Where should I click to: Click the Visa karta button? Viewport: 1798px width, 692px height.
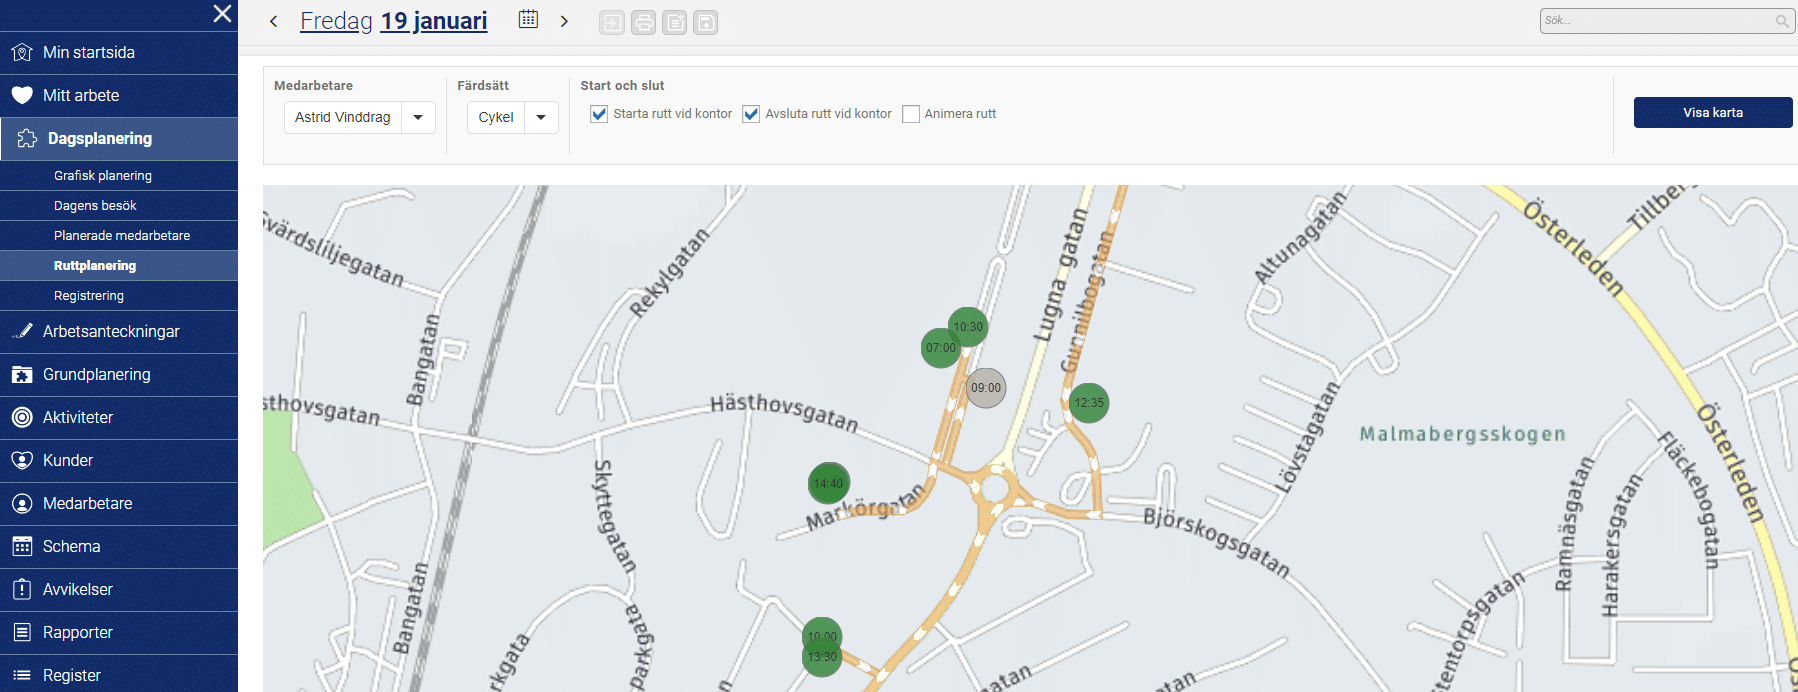[x=1712, y=113]
